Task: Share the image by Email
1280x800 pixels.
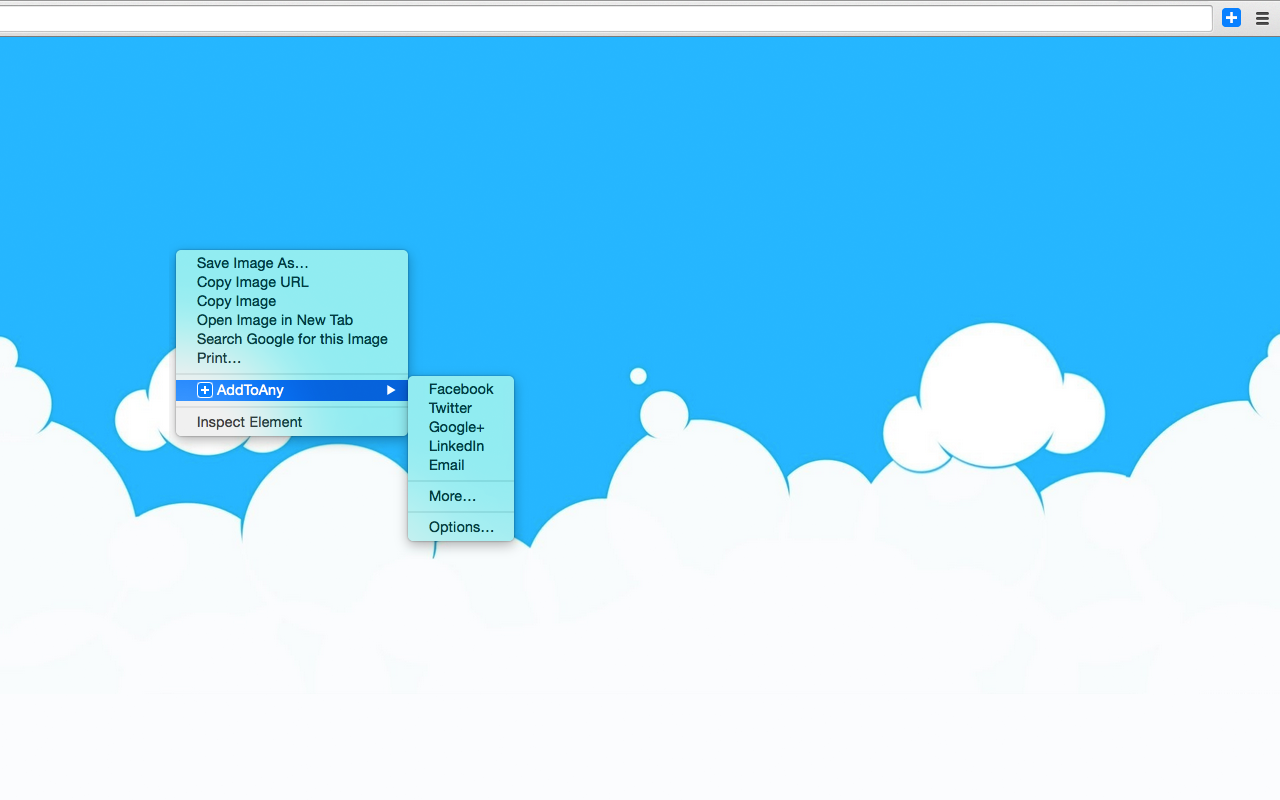Action: click(446, 465)
